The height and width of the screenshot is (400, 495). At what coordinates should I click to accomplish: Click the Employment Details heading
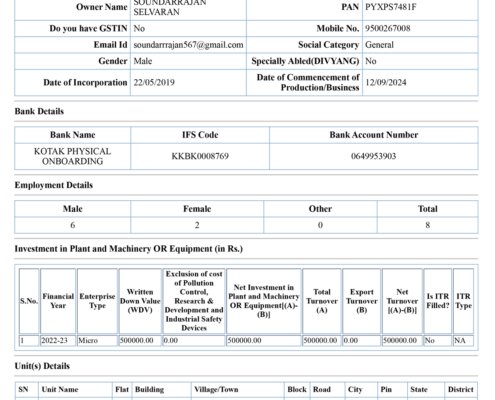54,185
